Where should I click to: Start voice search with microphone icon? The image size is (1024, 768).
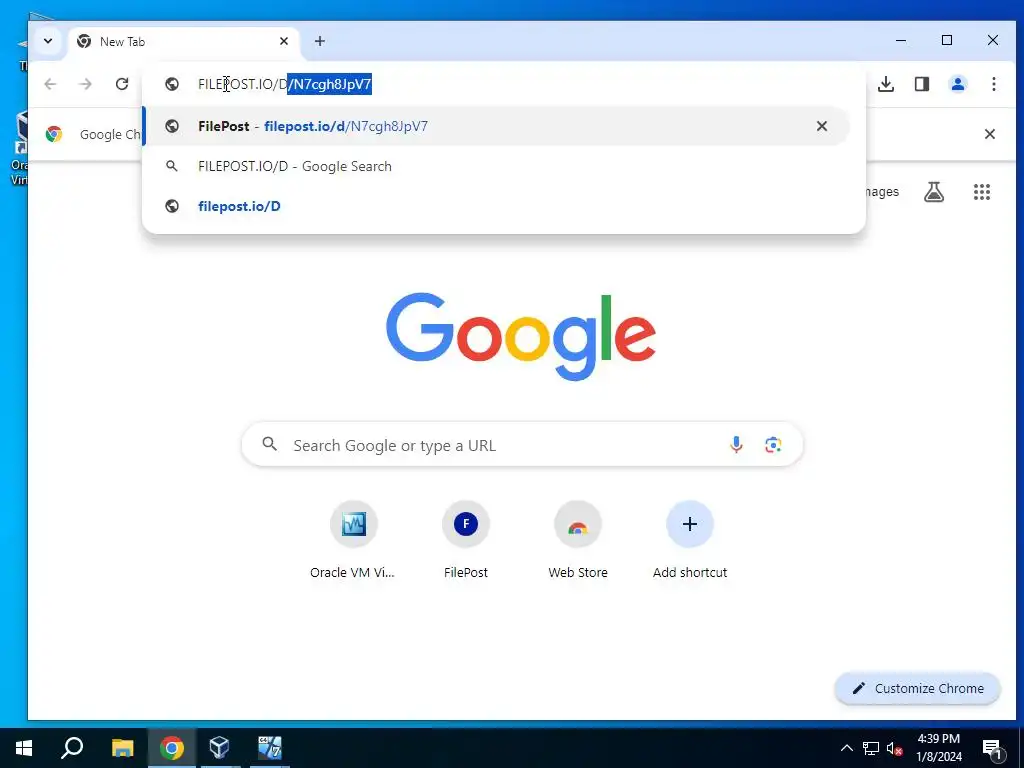736,445
